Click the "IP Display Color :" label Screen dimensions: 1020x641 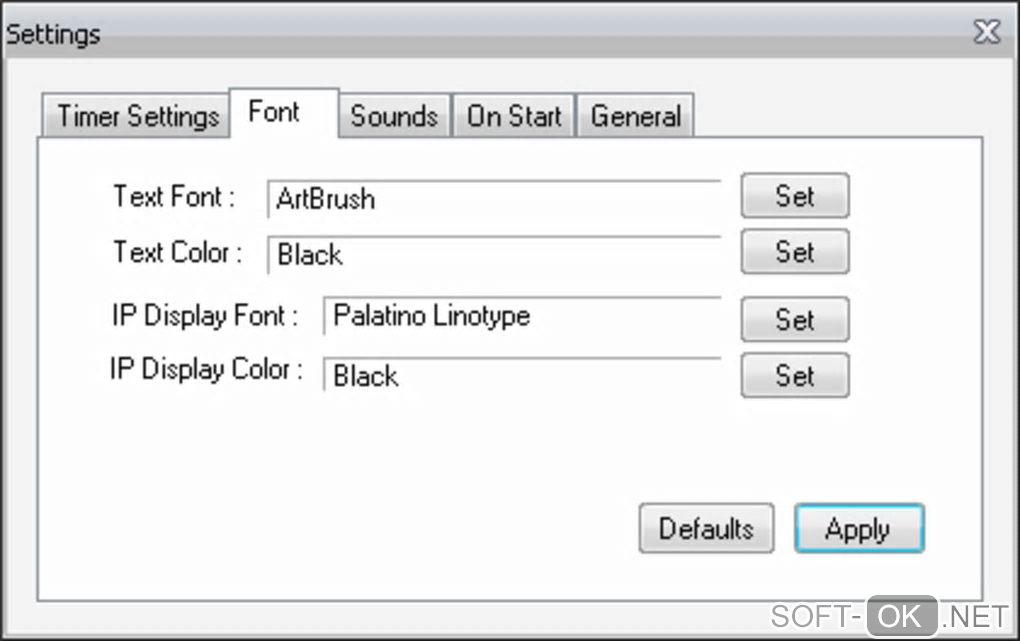(206, 369)
